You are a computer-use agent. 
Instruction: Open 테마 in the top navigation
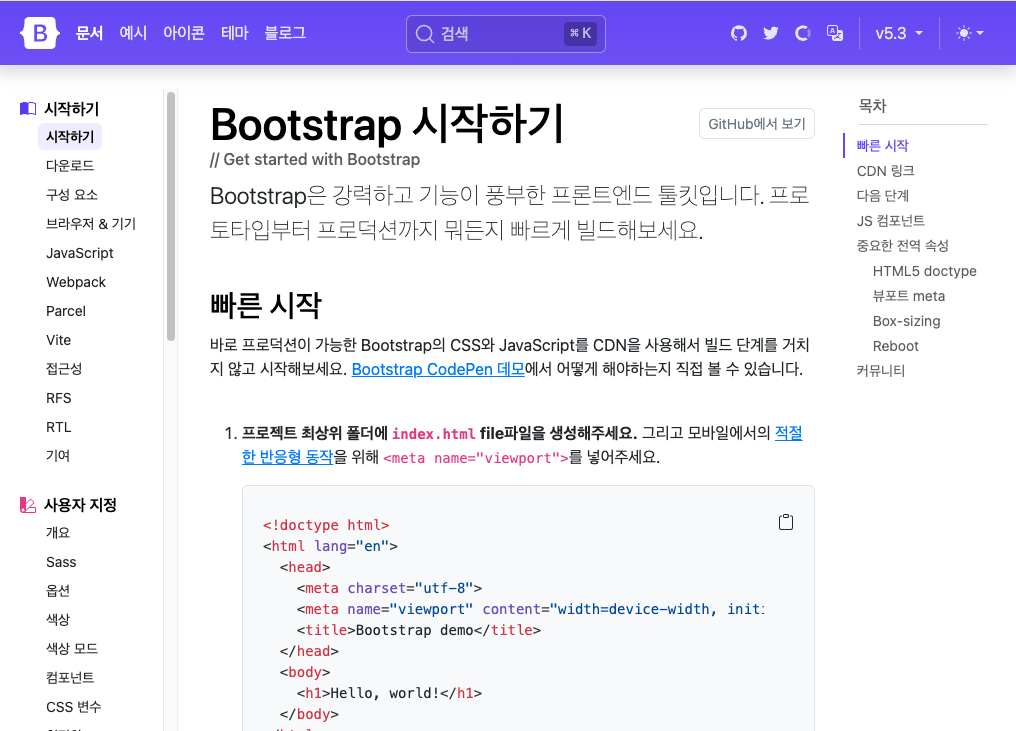pos(235,33)
